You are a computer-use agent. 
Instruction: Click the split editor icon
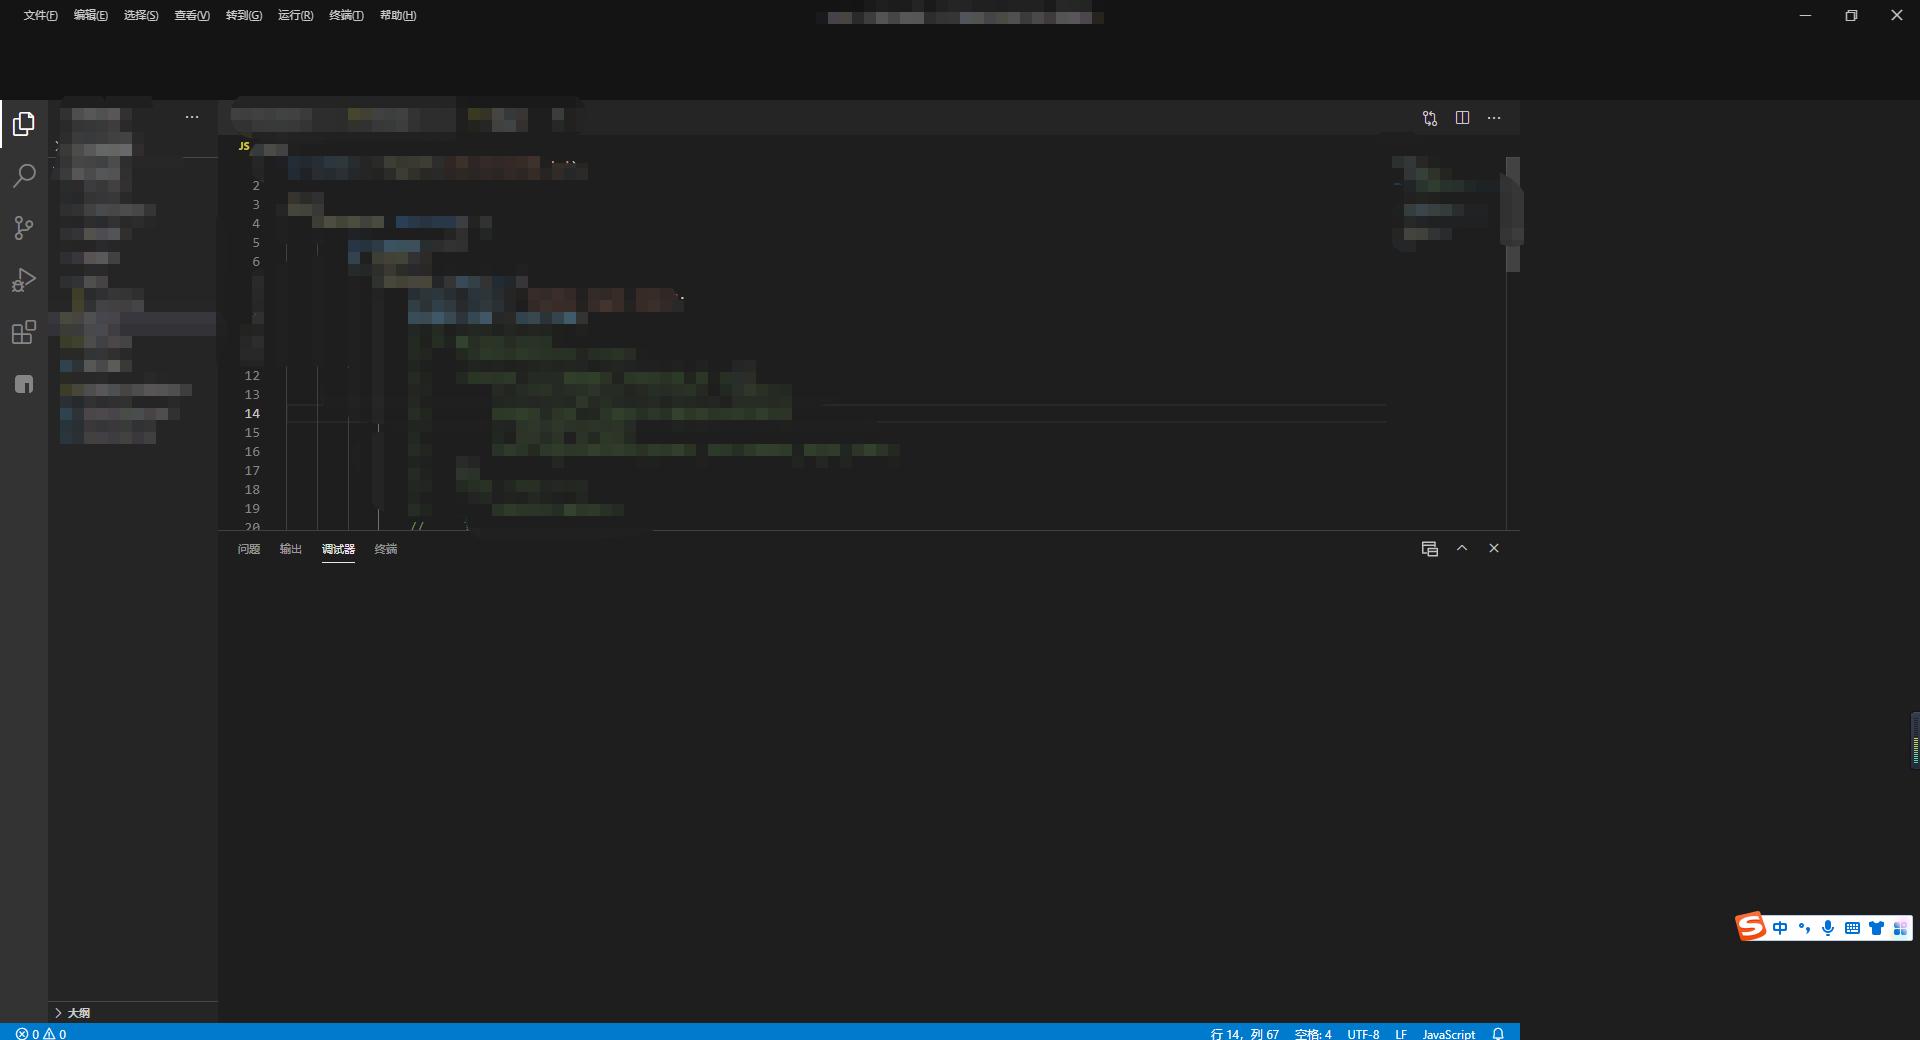tap(1462, 118)
